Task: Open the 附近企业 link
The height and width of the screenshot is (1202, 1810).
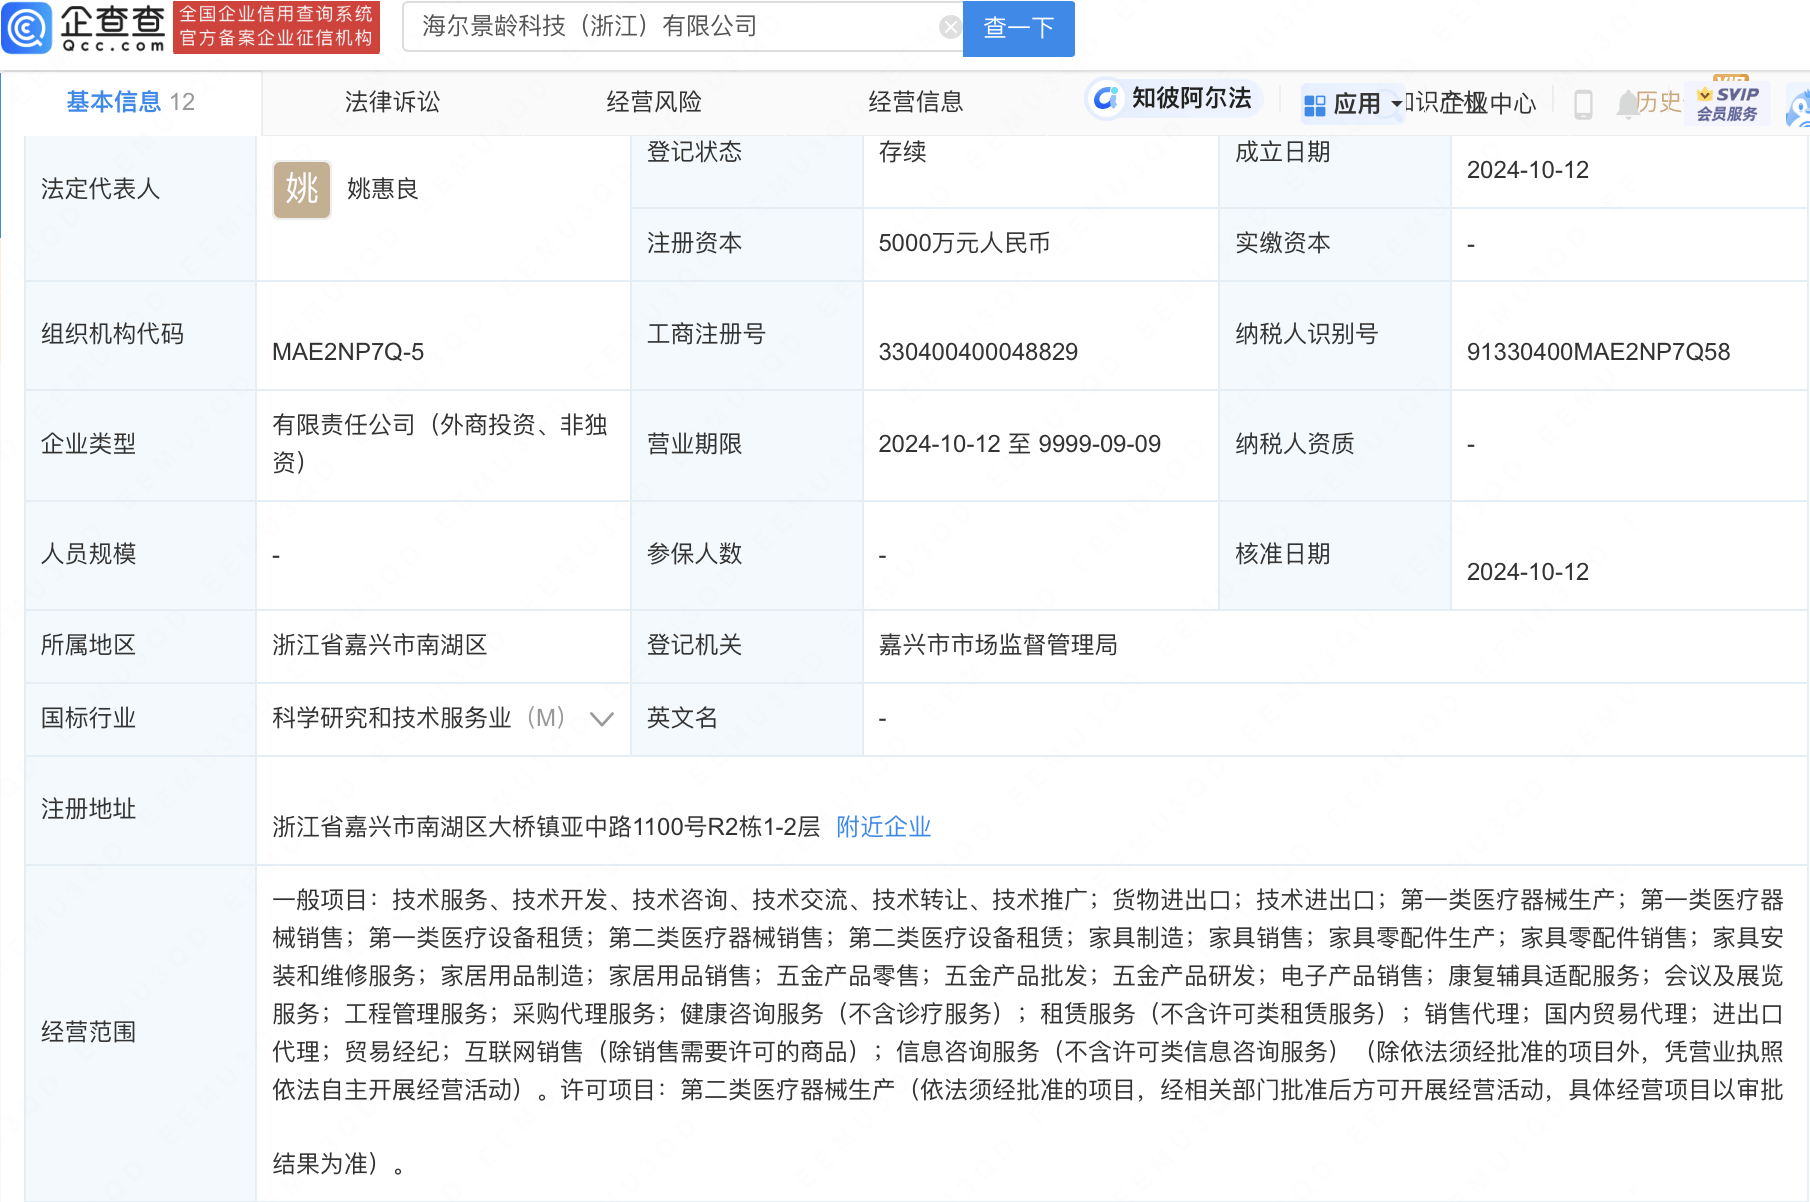Action: 883,827
